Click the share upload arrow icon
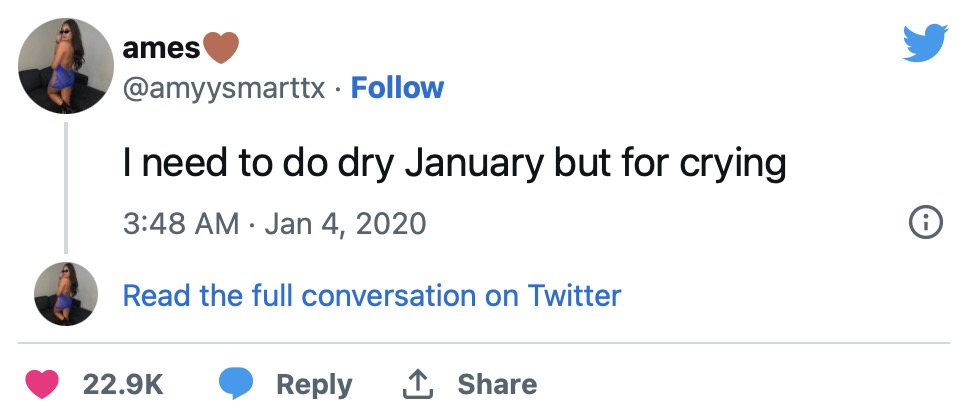The image size is (970, 416). 417,384
